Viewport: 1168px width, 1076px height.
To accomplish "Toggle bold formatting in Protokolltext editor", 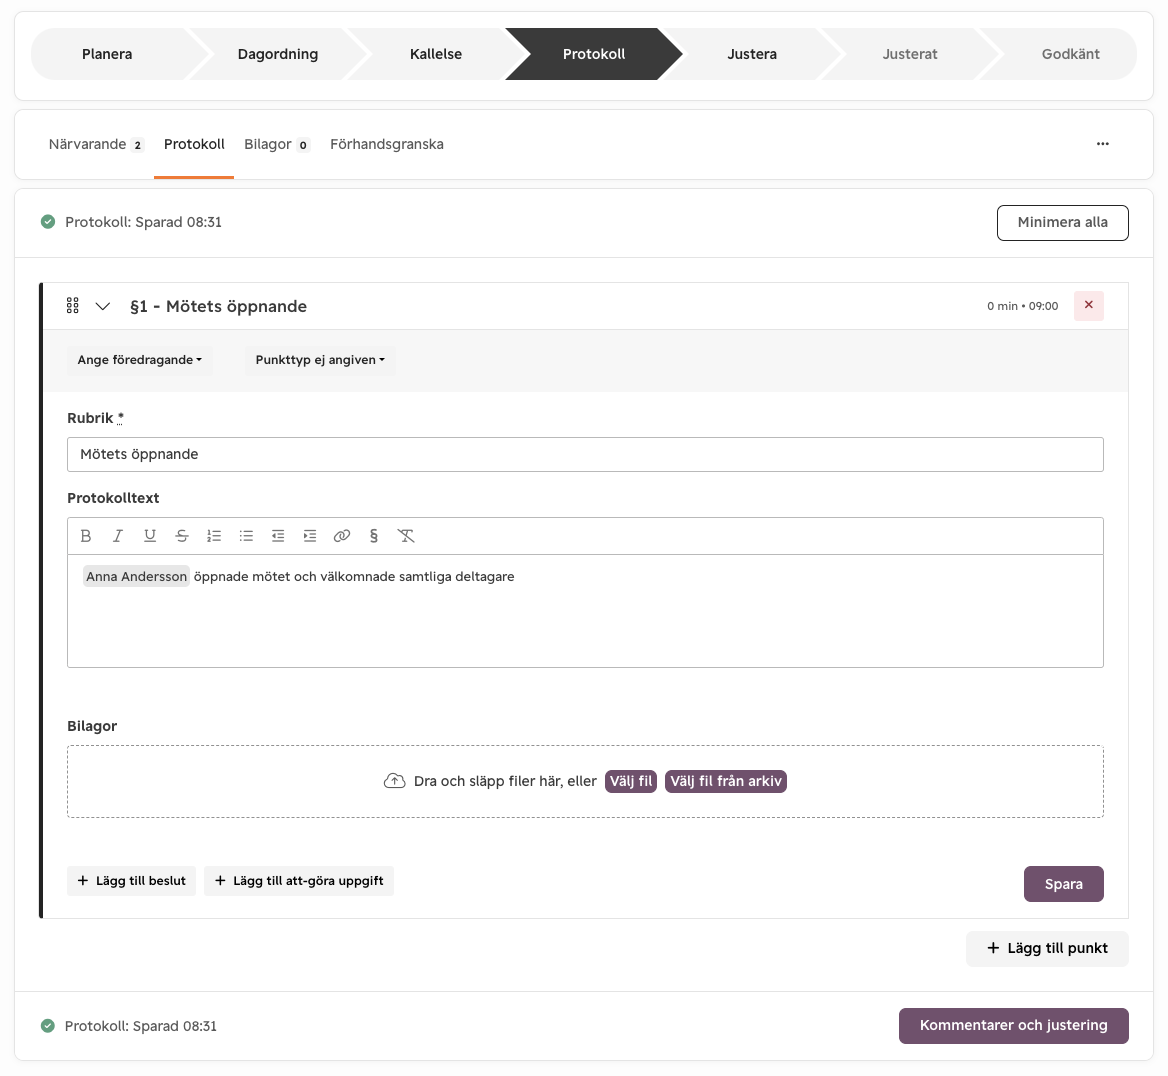I will click(x=86, y=536).
